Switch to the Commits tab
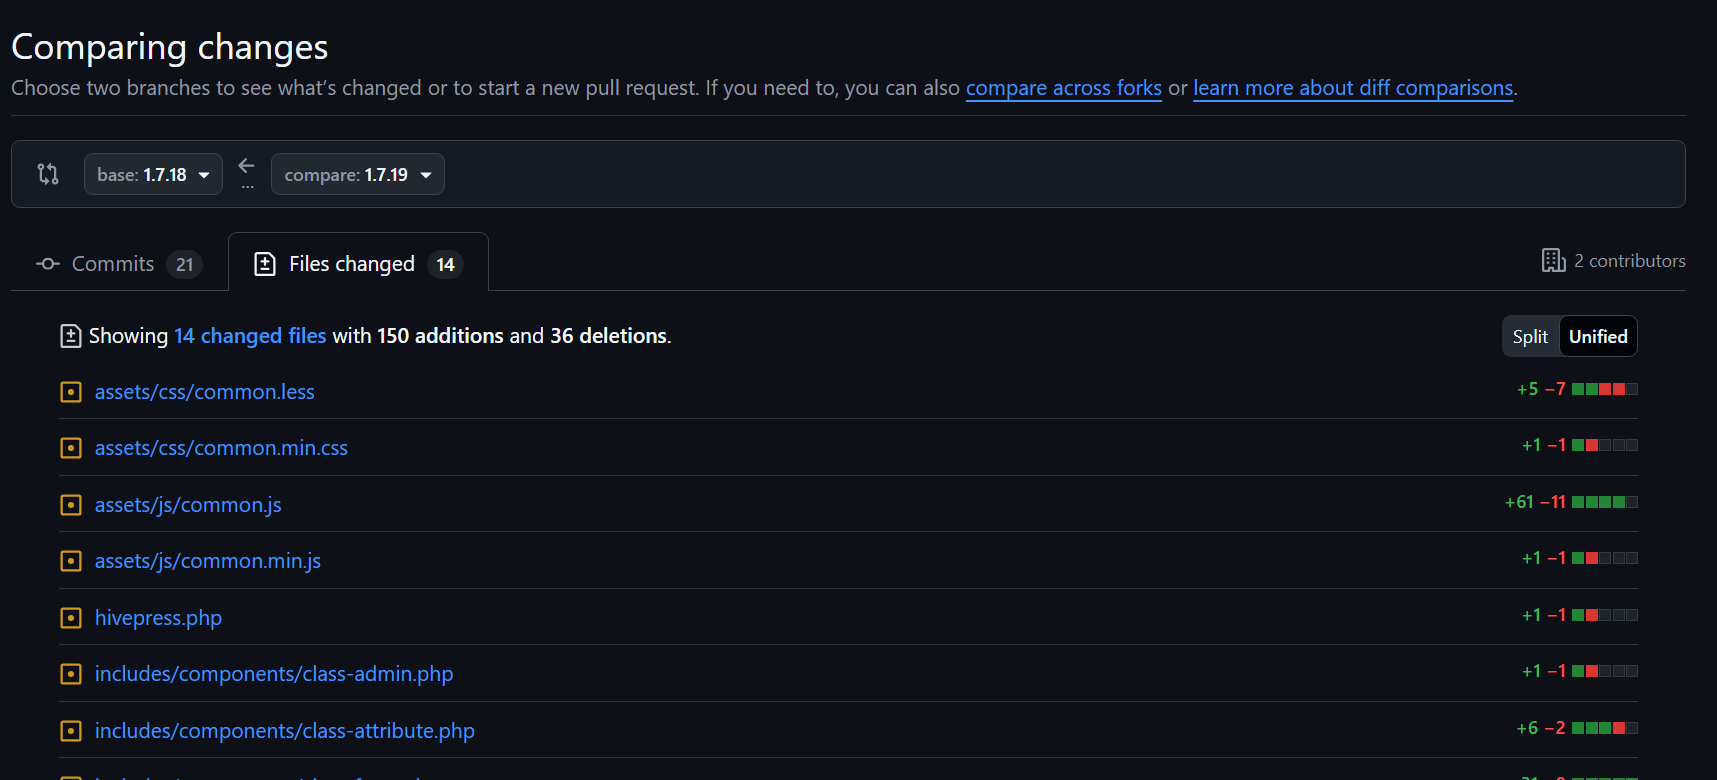The width and height of the screenshot is (1717, 780). 119,264
